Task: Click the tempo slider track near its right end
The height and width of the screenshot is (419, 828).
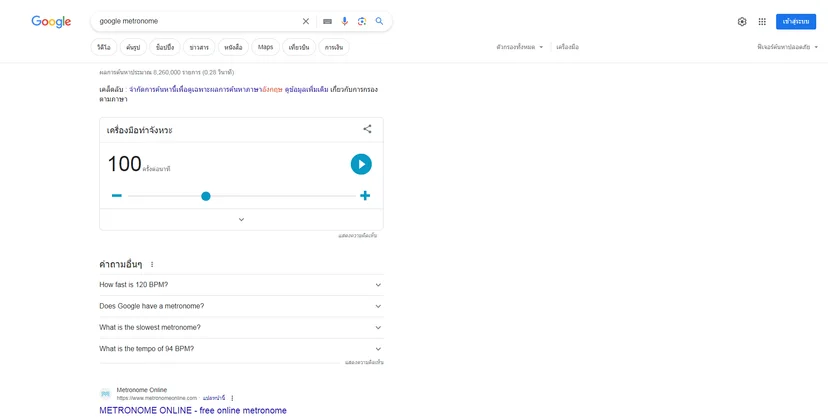Action: [349, 196]
